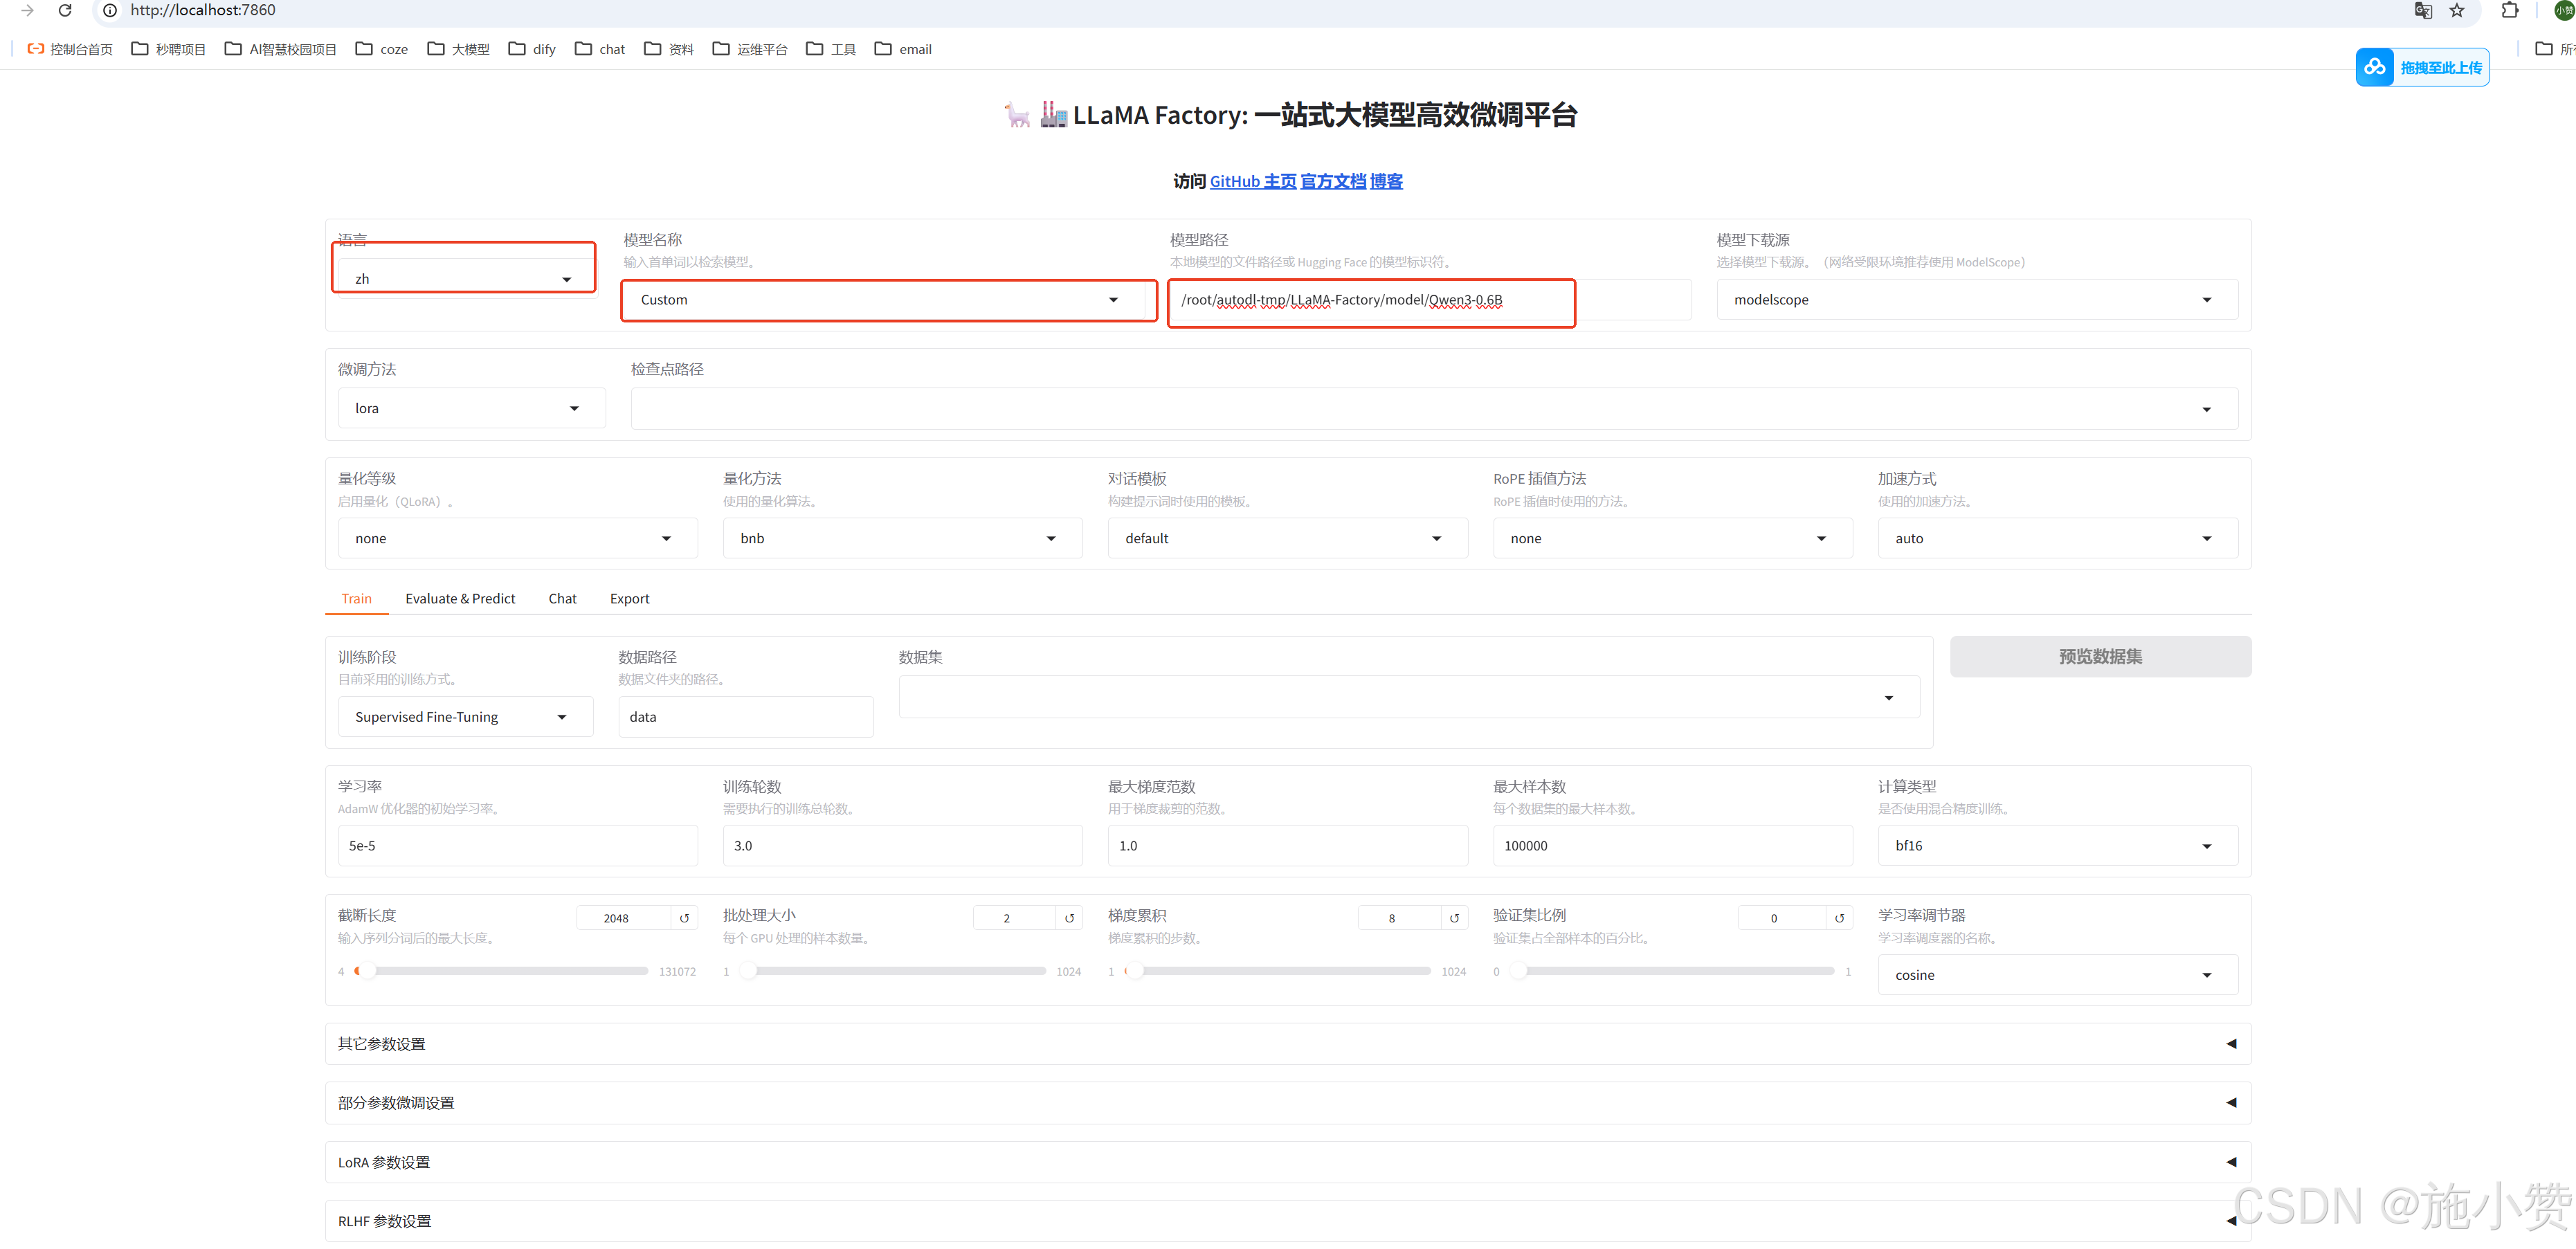Click the 预览数据集 button
Screen dimensions: 2576x1249
pyautogui.click(x=2100, y=657)
